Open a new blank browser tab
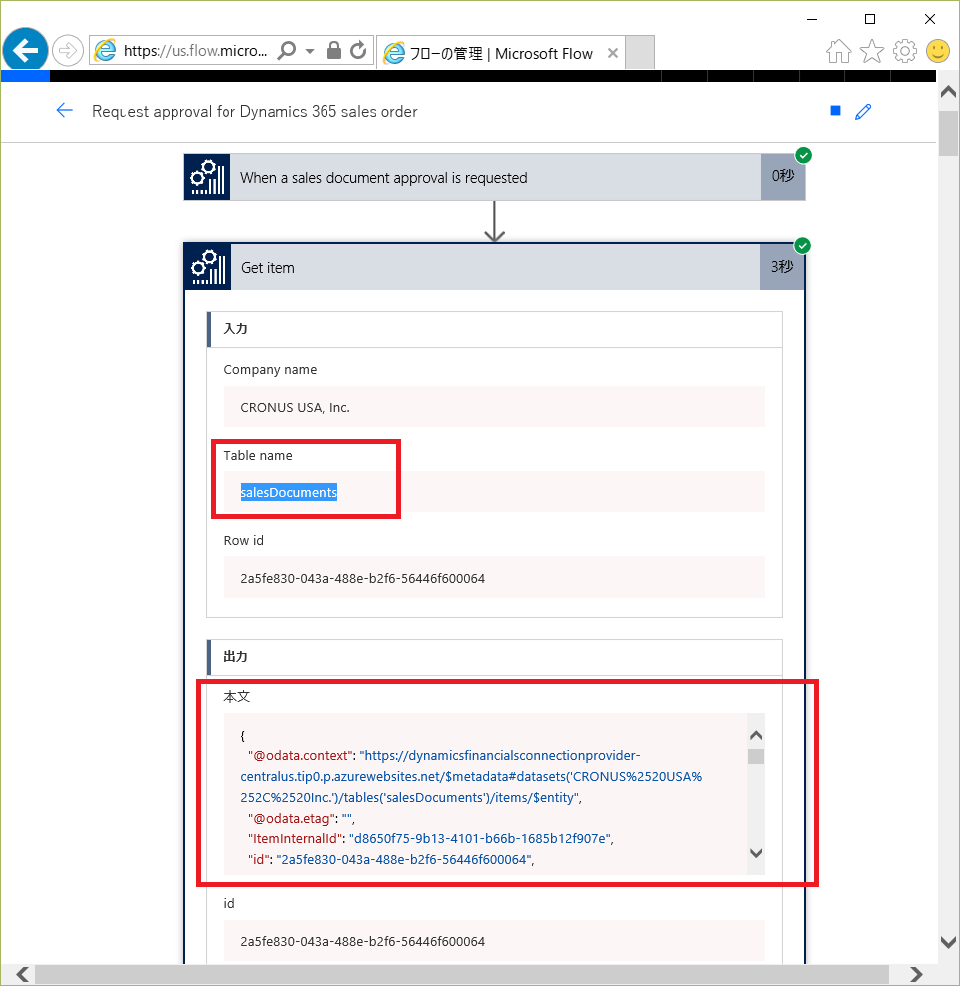The image size is (960, 986). click(641, 53)
